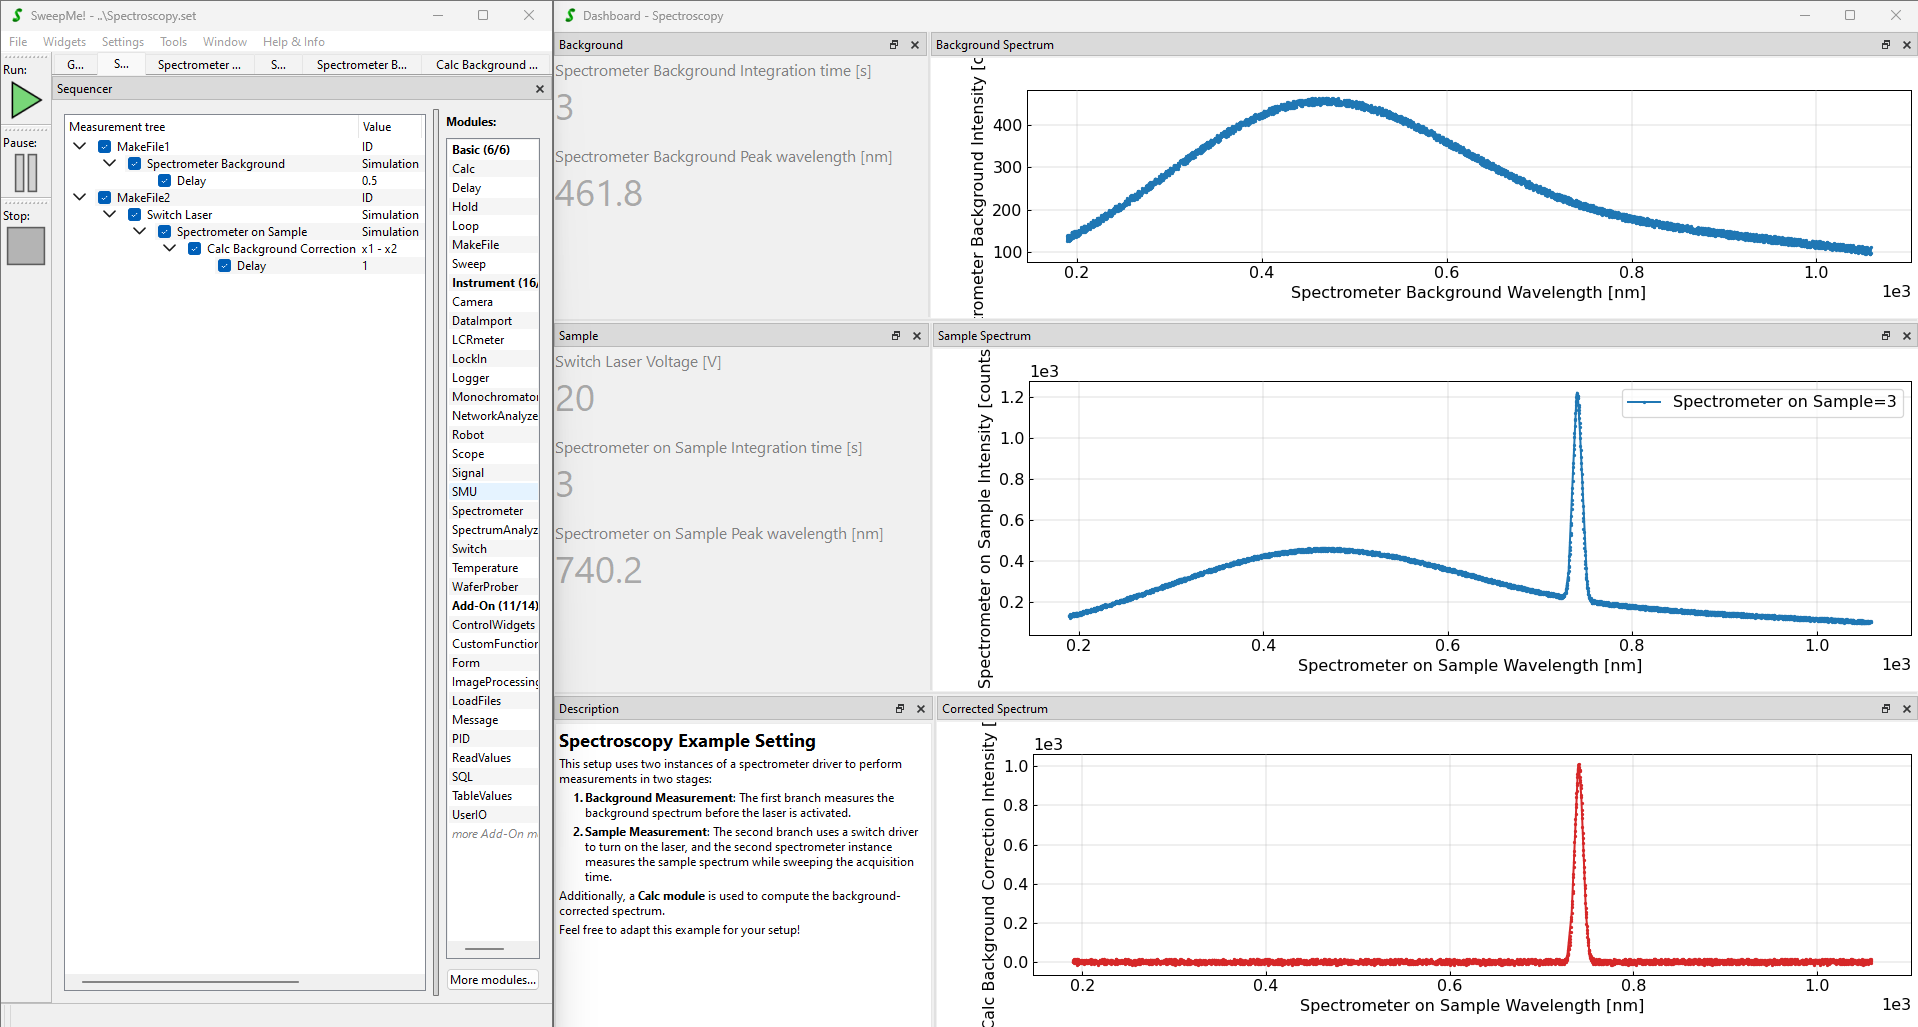Image resolution: width=1918 pixels, height=1027 pixels.
Task: Float the Sample dock panel
Action: click(896, 336)
